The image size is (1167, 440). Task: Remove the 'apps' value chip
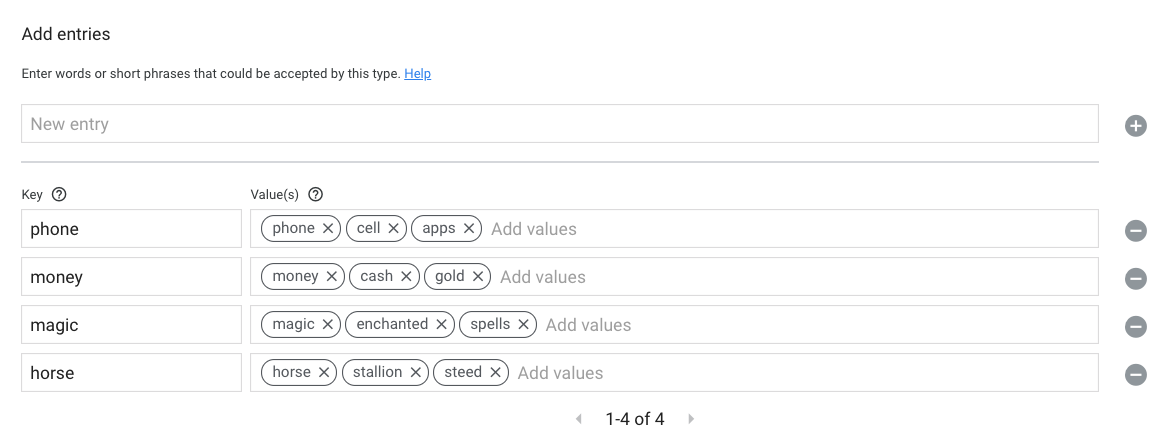(x=468, y=229)
